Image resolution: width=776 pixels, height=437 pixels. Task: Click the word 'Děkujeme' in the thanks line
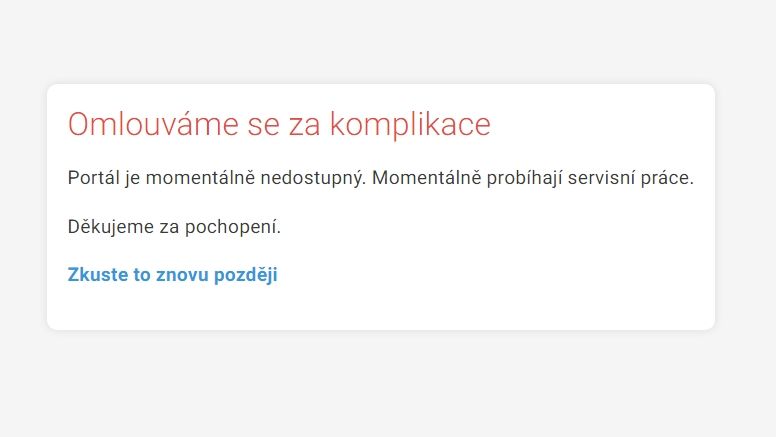click(110, 227)
